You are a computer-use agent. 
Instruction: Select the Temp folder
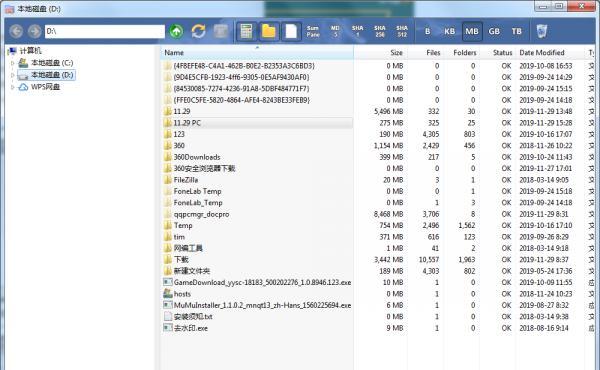(x=183, y=225)
